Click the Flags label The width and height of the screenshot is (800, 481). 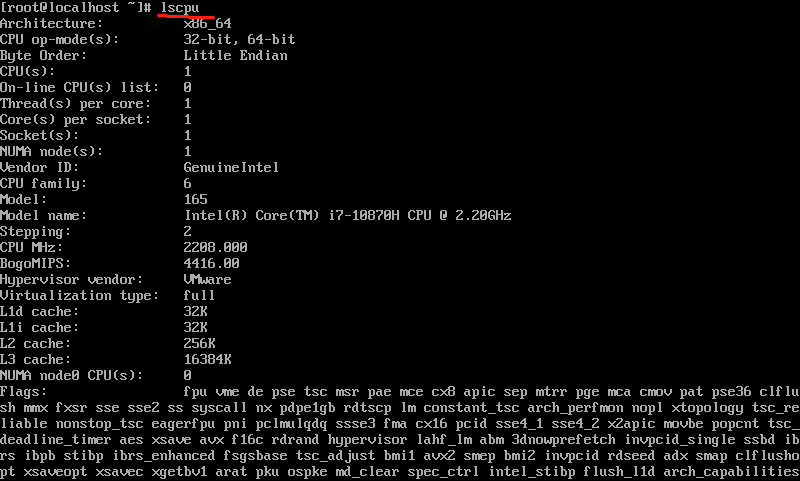[x=23, y=392]
